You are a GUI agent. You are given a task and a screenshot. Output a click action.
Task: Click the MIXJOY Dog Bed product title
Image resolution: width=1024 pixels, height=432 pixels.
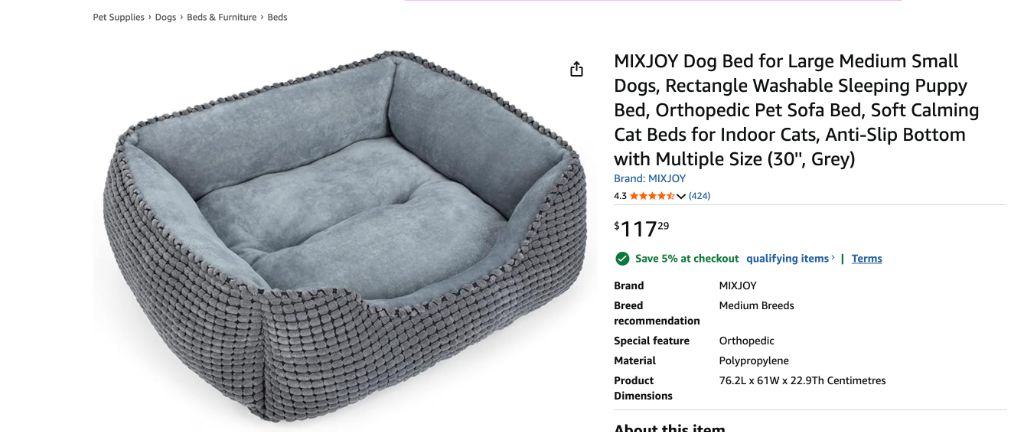click(796, 110)
